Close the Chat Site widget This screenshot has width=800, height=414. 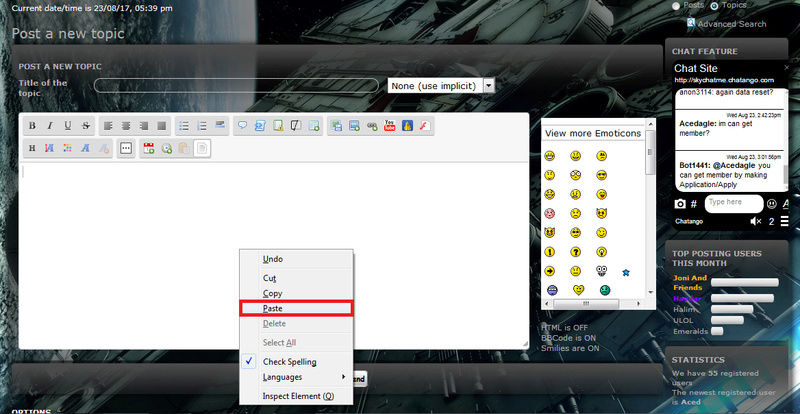(786, 67)
